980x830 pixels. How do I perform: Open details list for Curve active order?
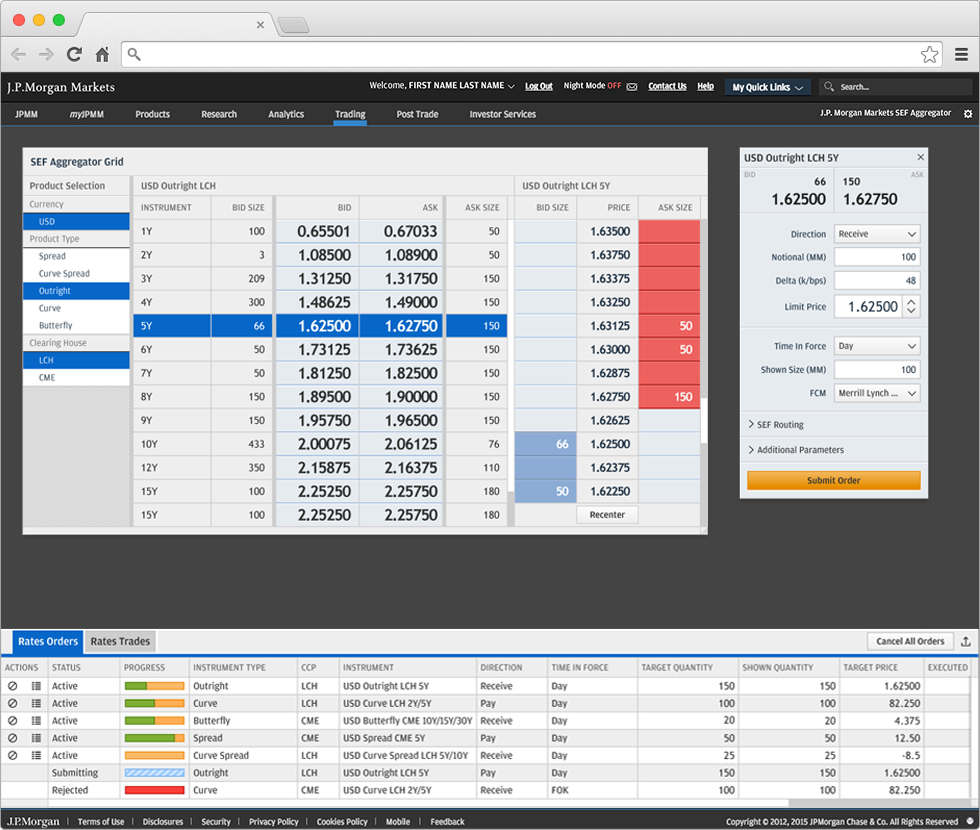(x=36, y=703)
